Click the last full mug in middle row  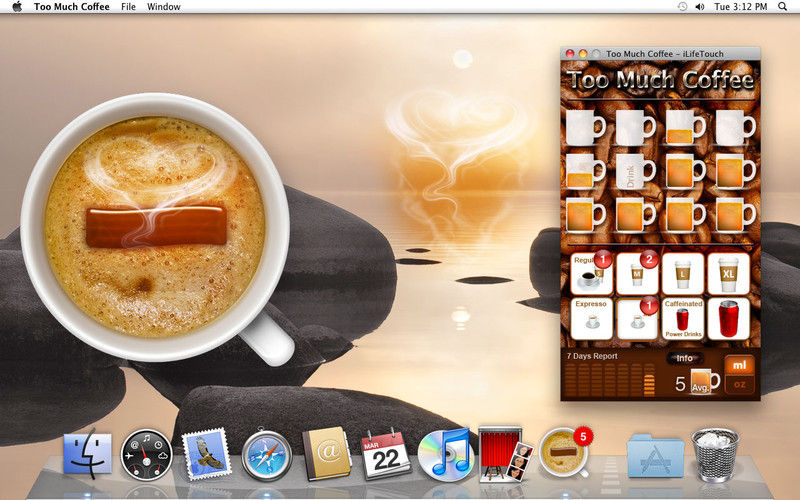735,171
